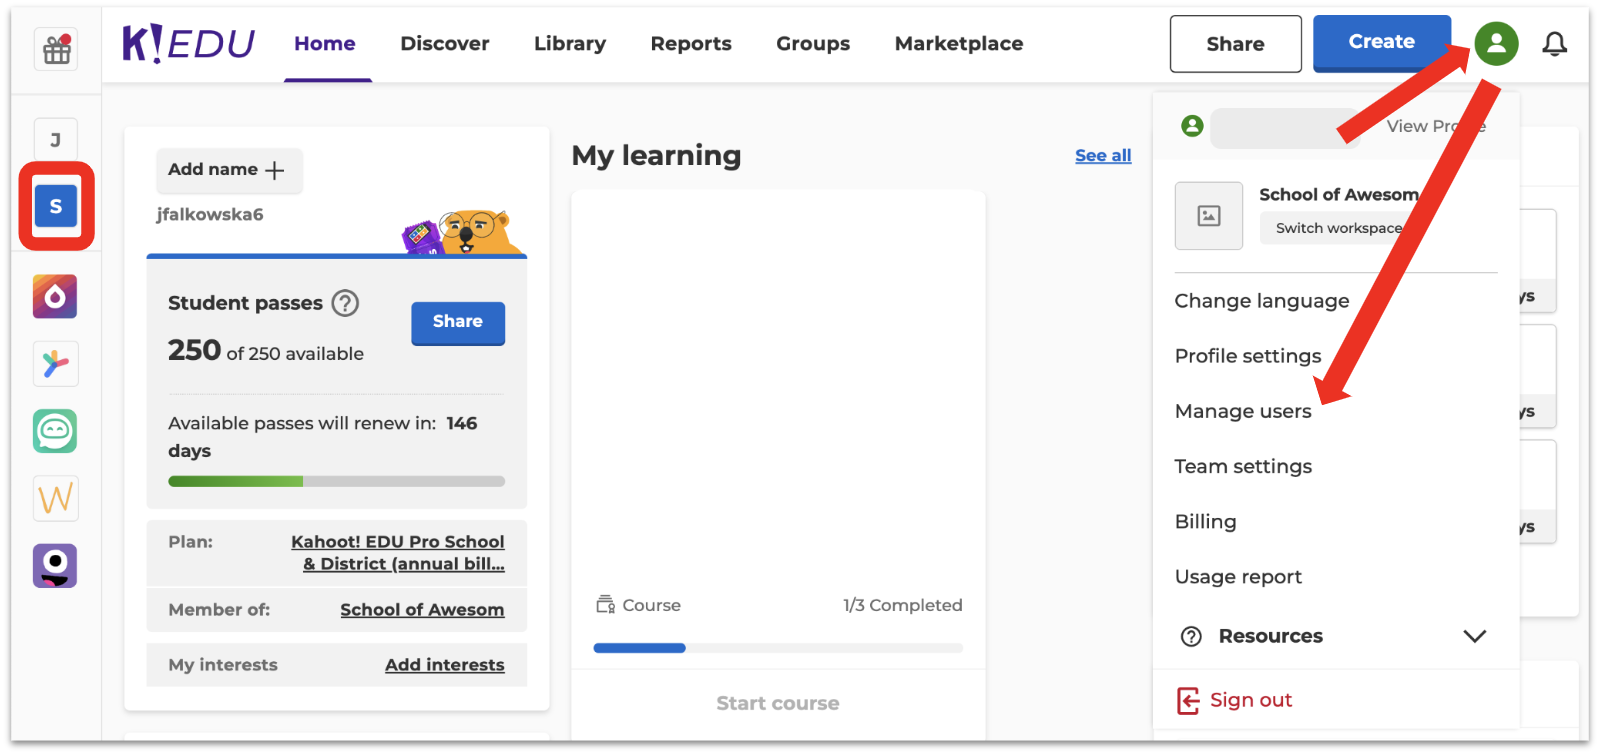Click the passes renewal green progress bar
This screenshot has height=754, width=1600.
click(336, 481)
